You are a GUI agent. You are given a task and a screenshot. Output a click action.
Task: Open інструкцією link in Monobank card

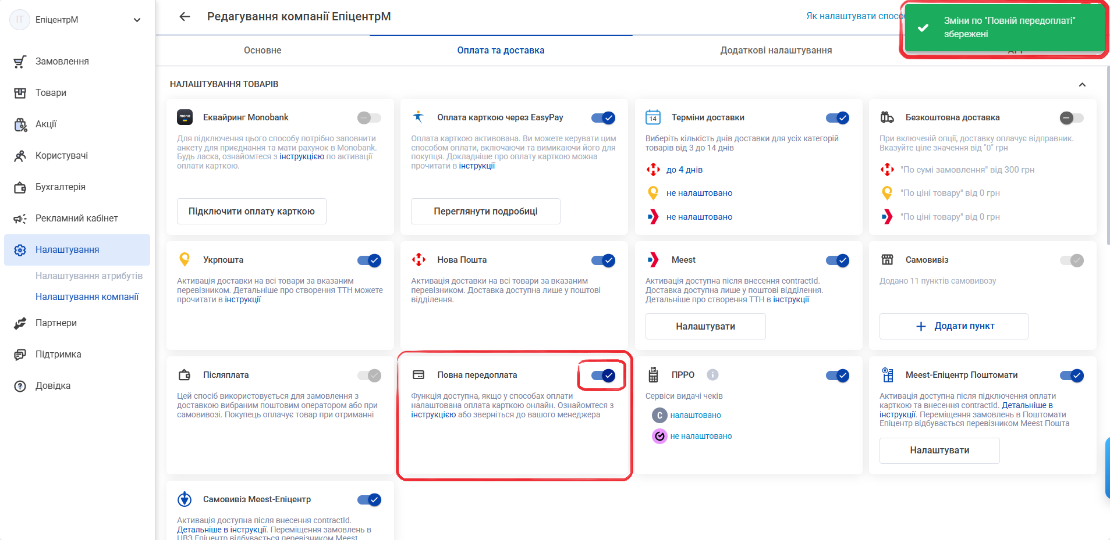tap(302, 157)
